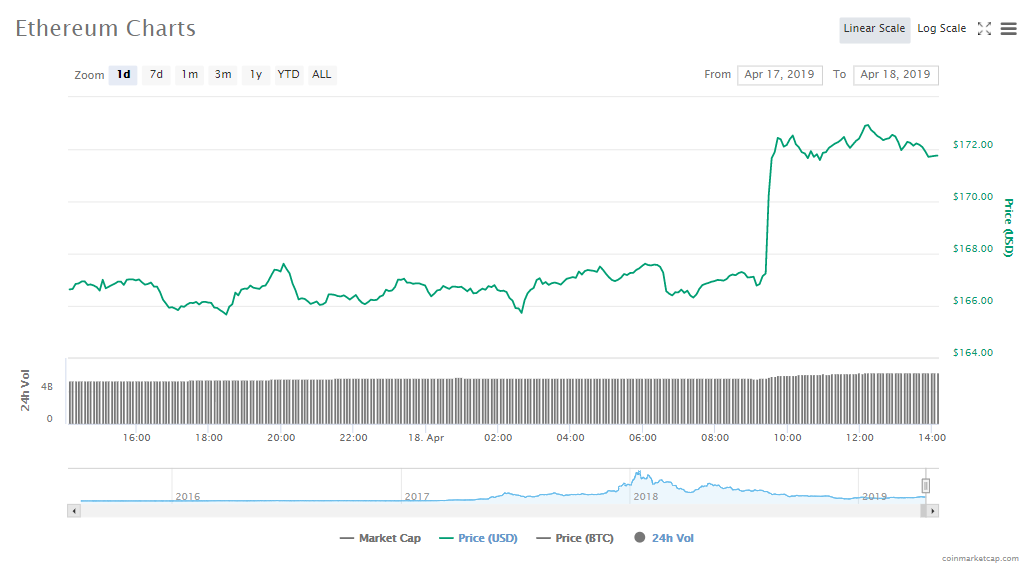Click navigator scrollbar left arrow
The width and height of the screenshot is (1032, 578).
[73, 511]
